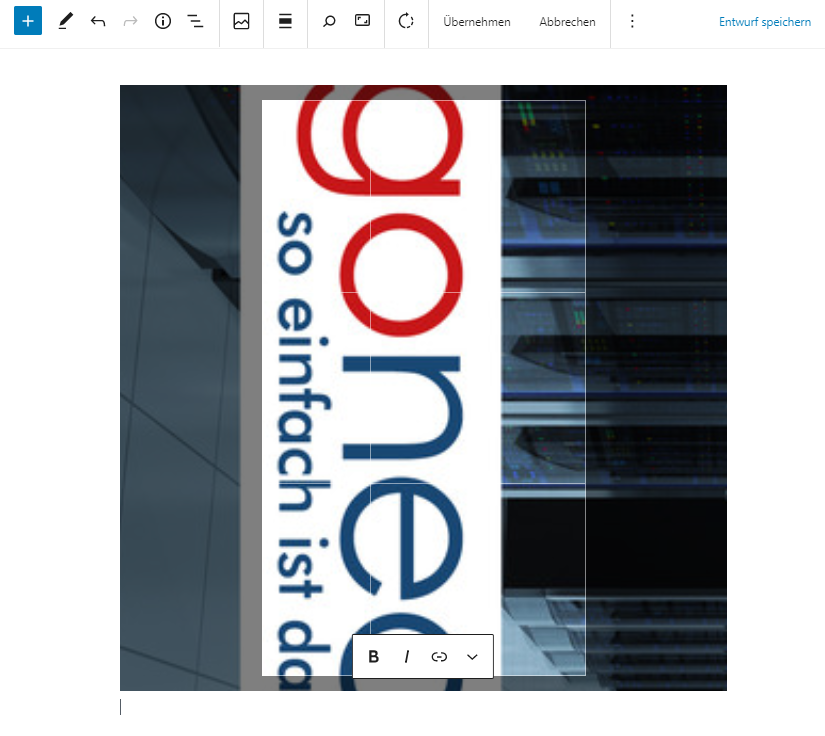Select the pencil edit tools icon

65,21
